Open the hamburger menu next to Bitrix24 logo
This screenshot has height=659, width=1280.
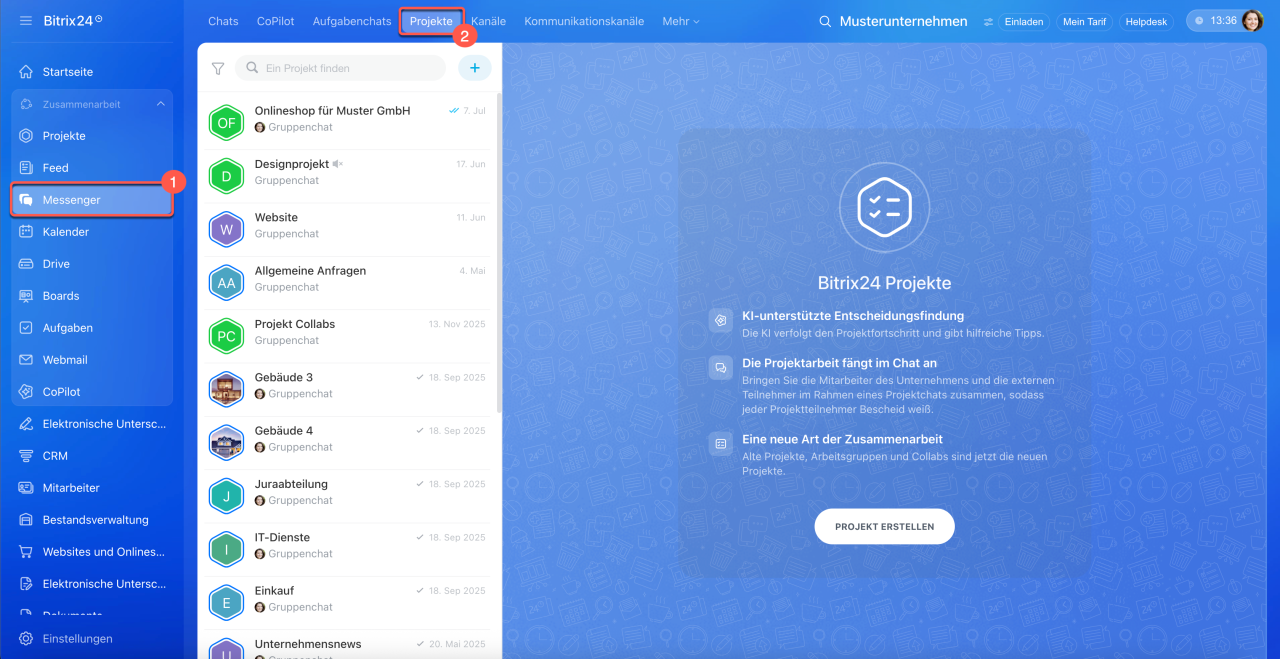pos(25,20)
